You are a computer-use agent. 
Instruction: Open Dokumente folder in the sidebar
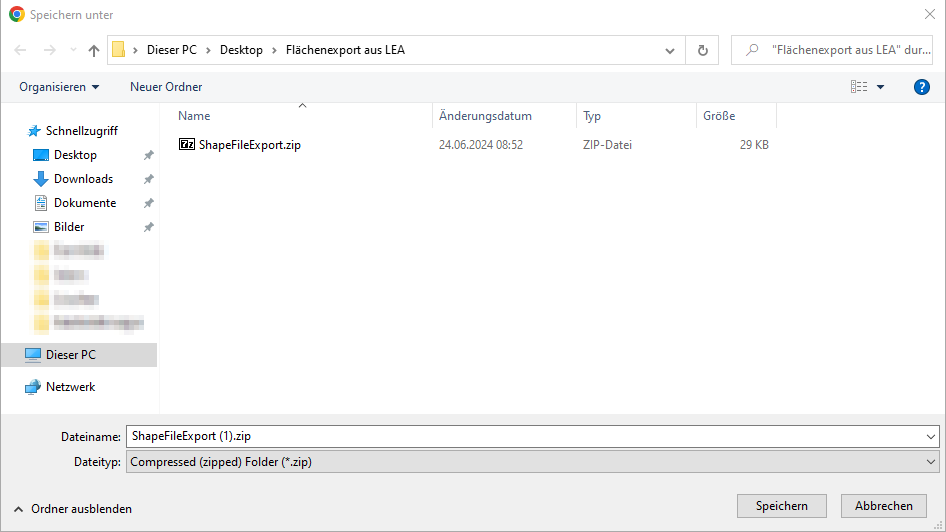84,203
